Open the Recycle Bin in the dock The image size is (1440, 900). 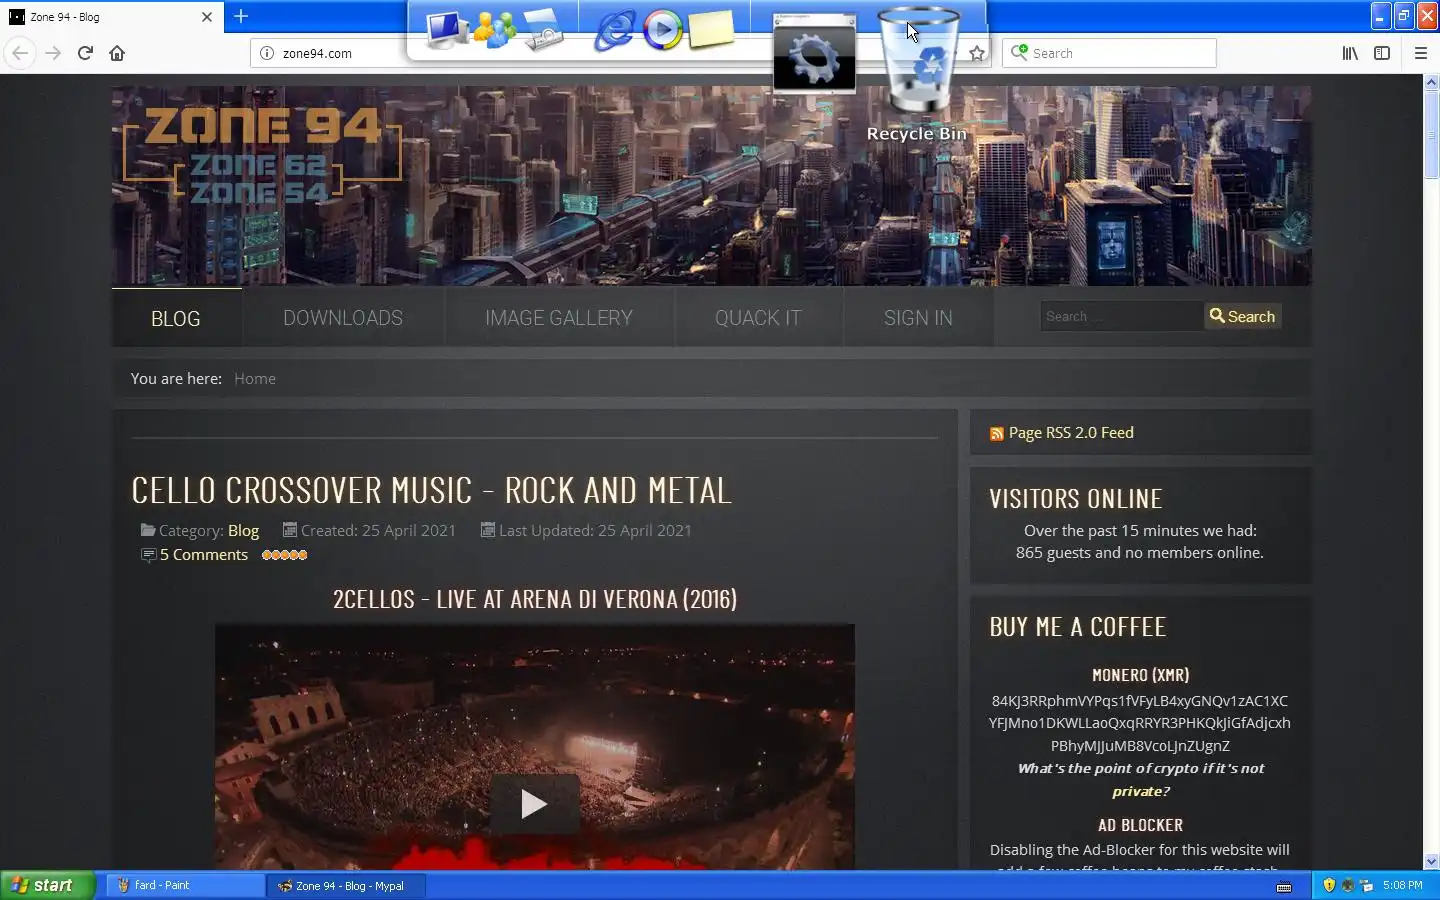point(918,62)
